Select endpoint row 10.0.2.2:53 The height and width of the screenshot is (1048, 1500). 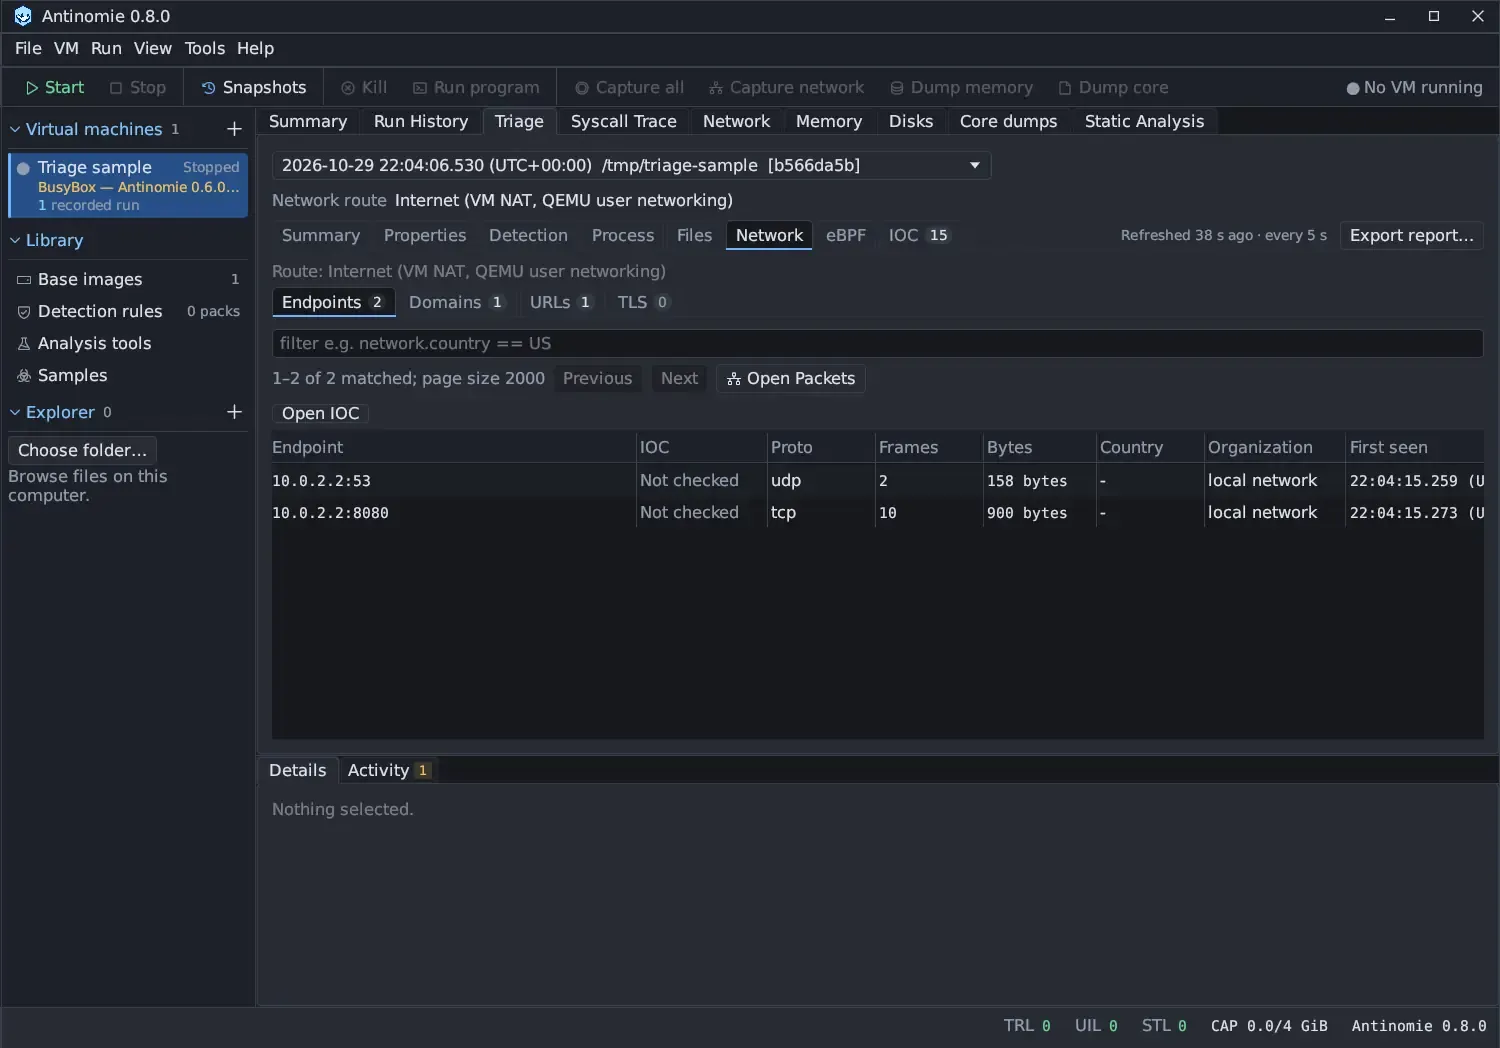(877, 480)
